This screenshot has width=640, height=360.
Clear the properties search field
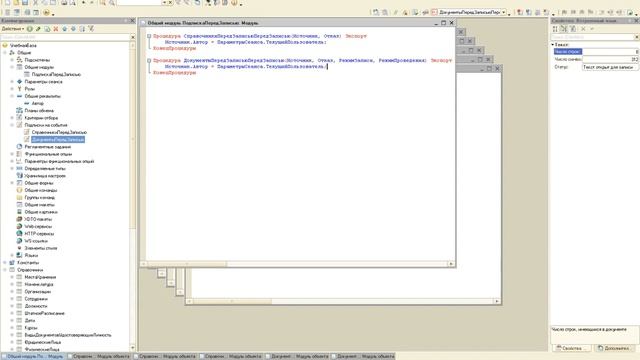tap(637, 37)
